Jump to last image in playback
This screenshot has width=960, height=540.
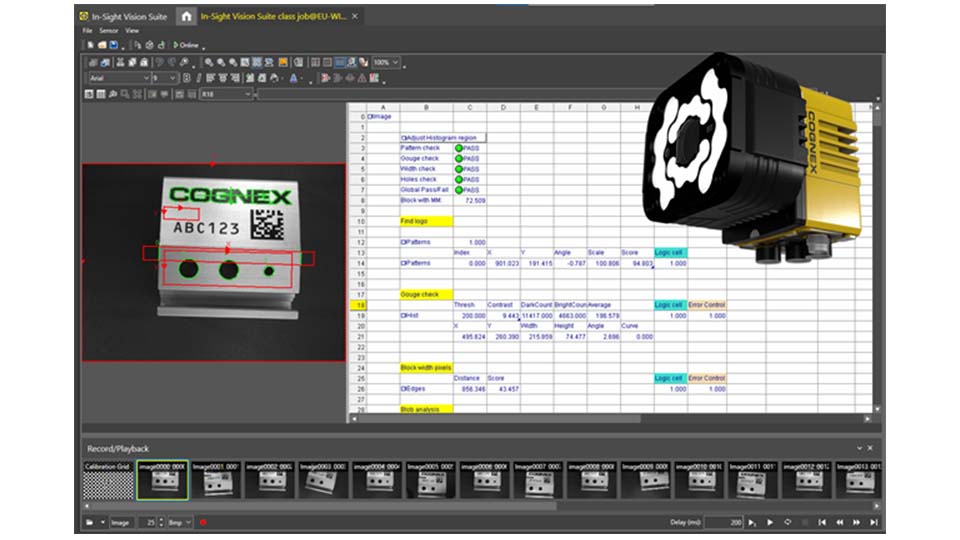[x=874, y=522]
